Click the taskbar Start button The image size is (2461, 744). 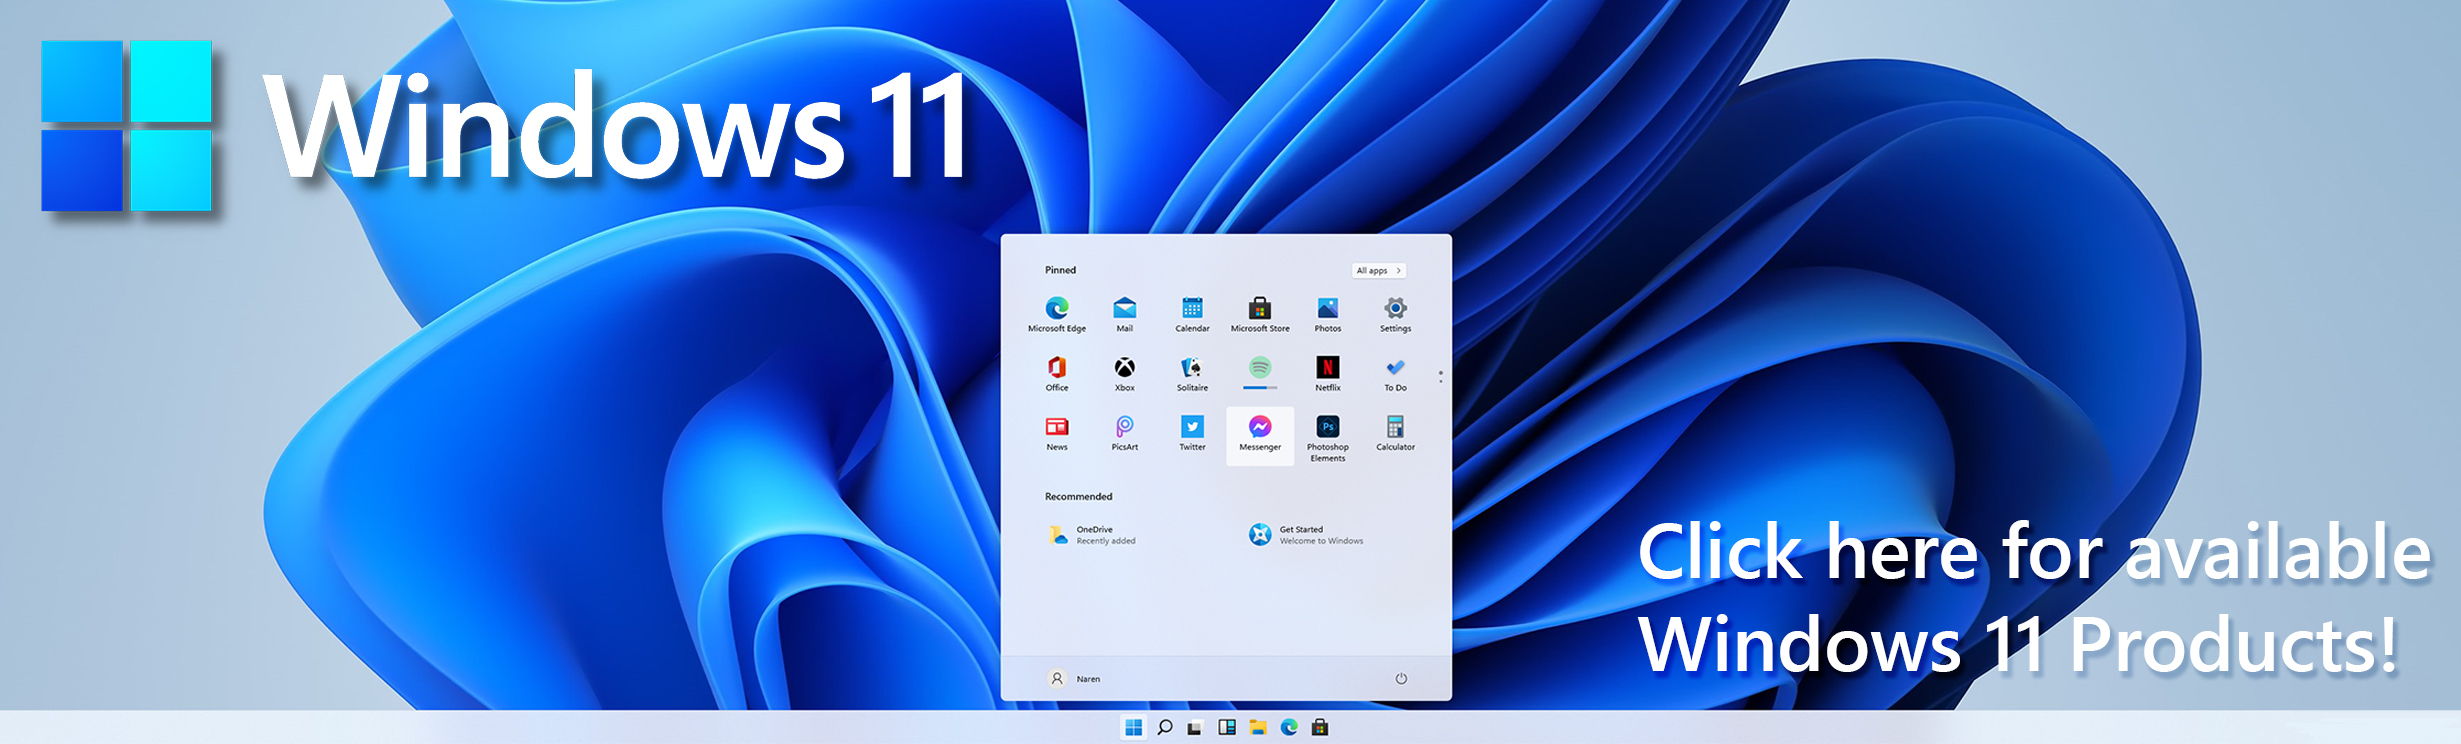pyautogui.click(x=1133, y=727)
